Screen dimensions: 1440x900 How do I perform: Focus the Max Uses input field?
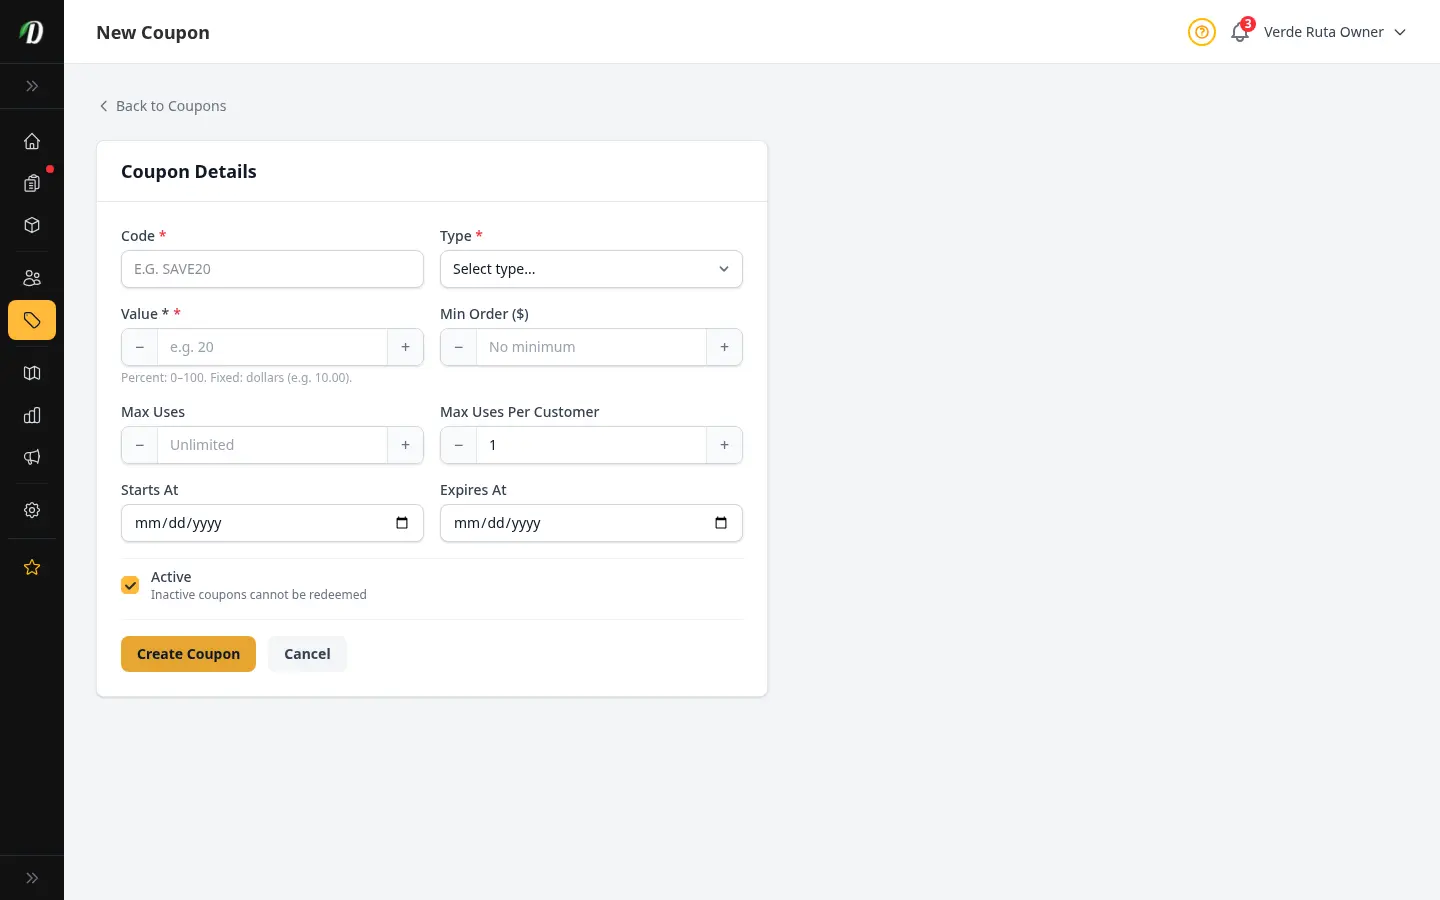click(272, 445)
